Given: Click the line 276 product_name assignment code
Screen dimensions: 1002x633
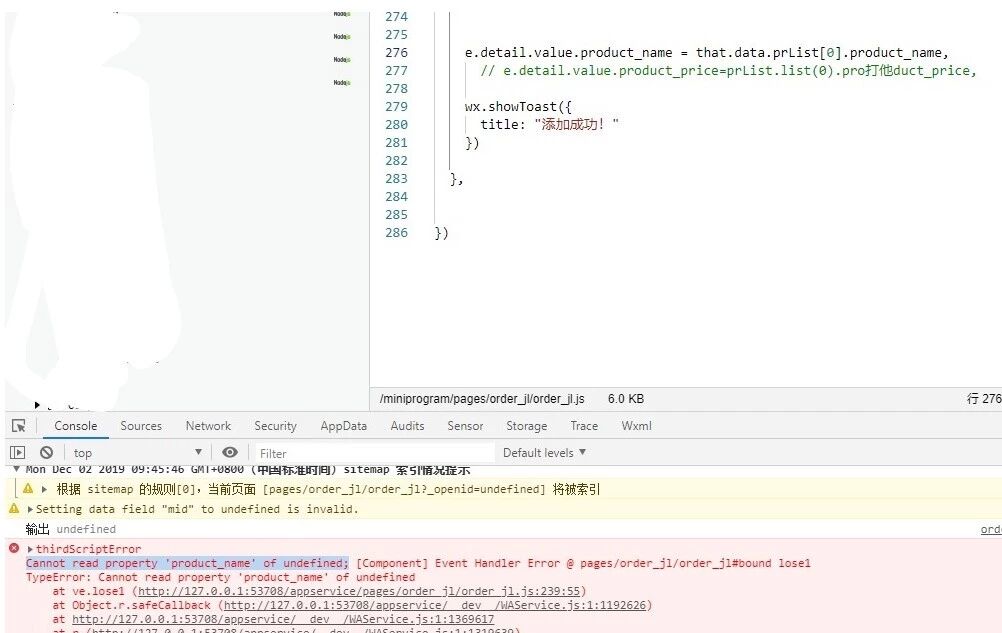Looking at the screenshot, I should tap(707, 53).
